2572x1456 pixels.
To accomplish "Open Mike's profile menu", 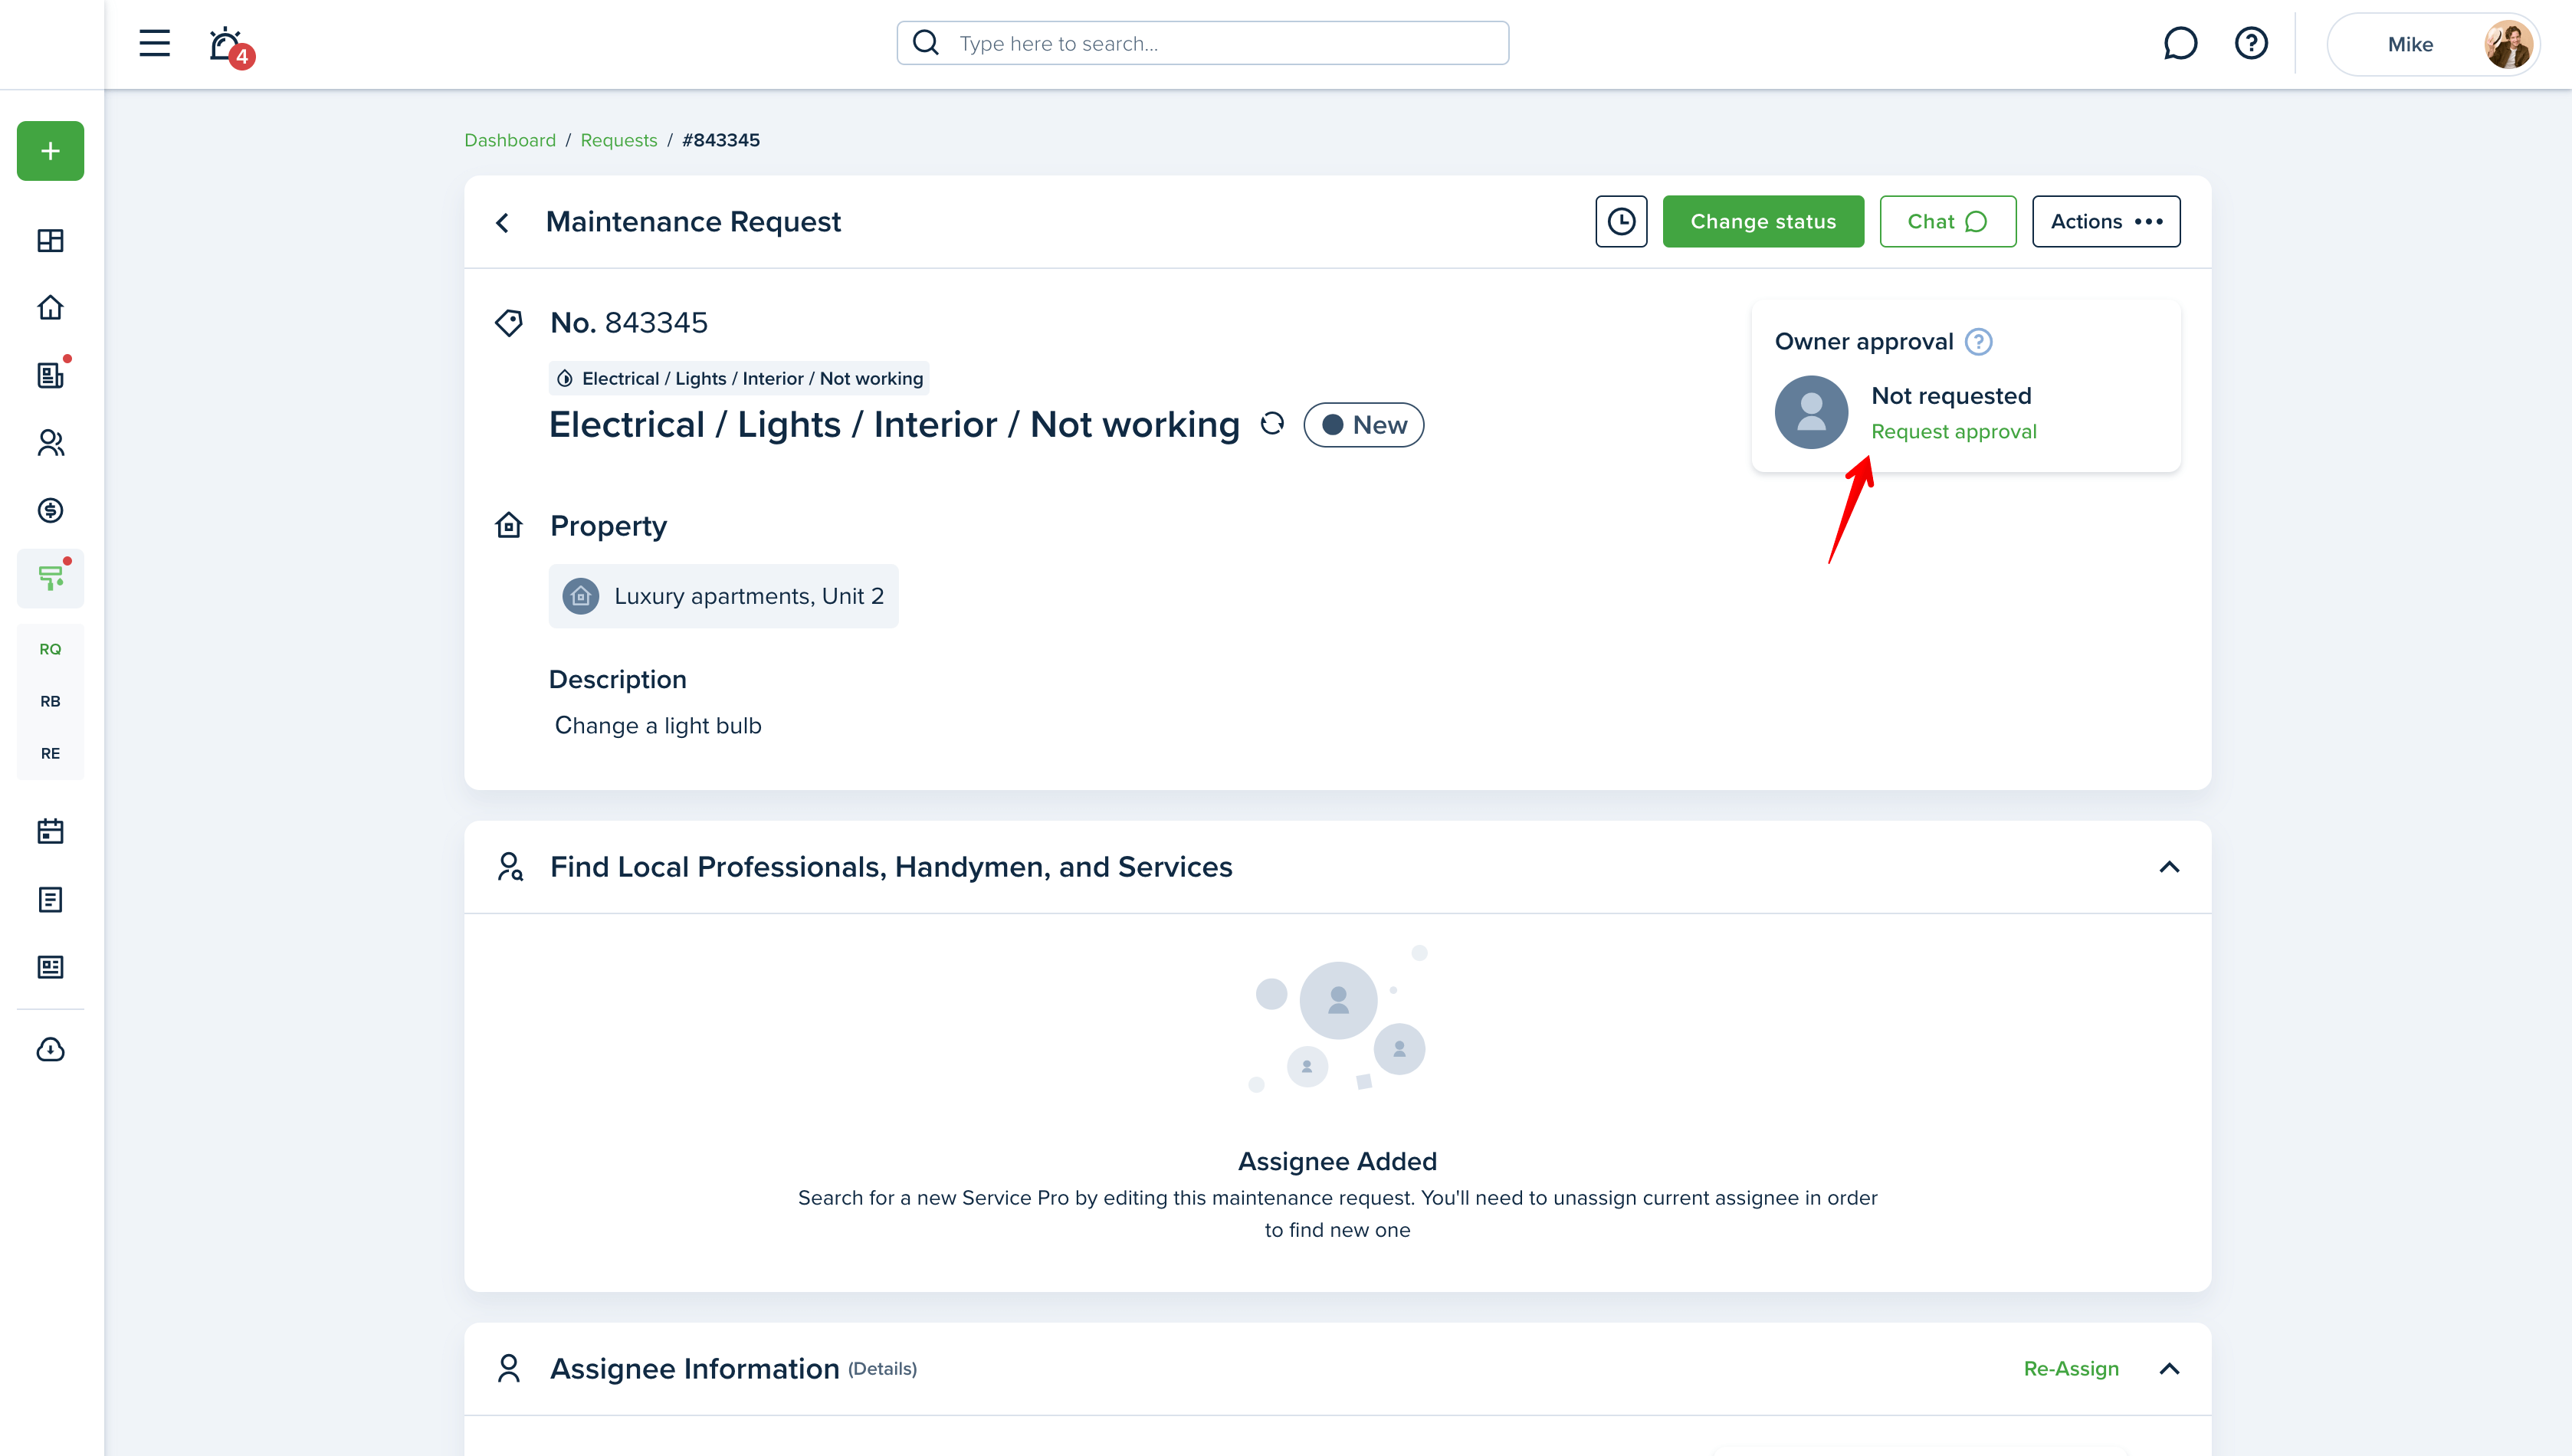I will tap(2433, 44).
